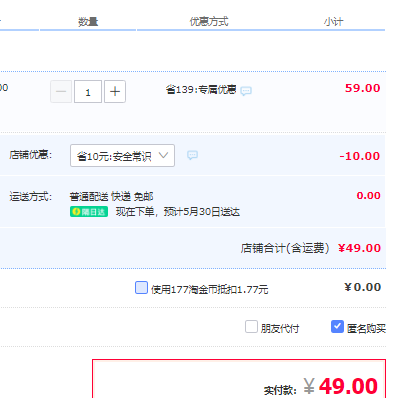The image size is (399, 398).
Task: Click the 普通配送 快递 免邮 shipping text
Action: [x=111, y=197]
